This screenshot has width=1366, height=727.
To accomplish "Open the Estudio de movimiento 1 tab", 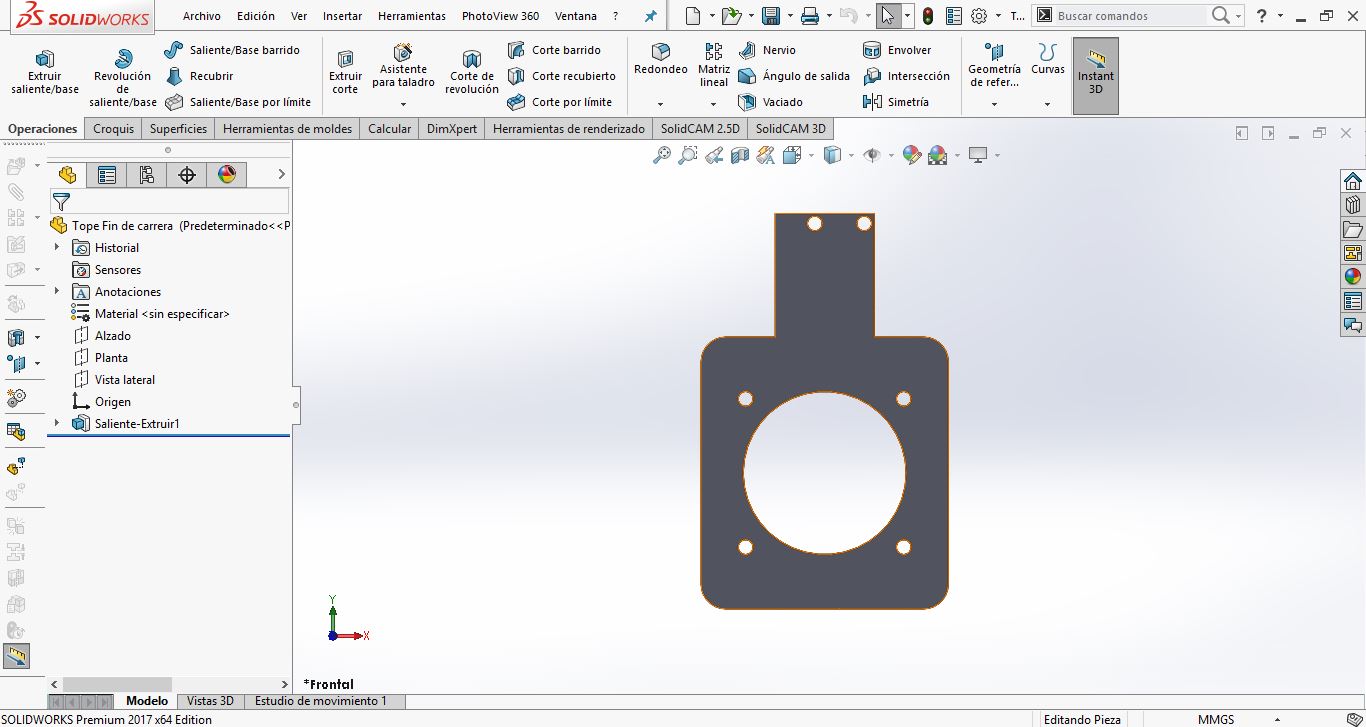I will click(x=320, y=701).
